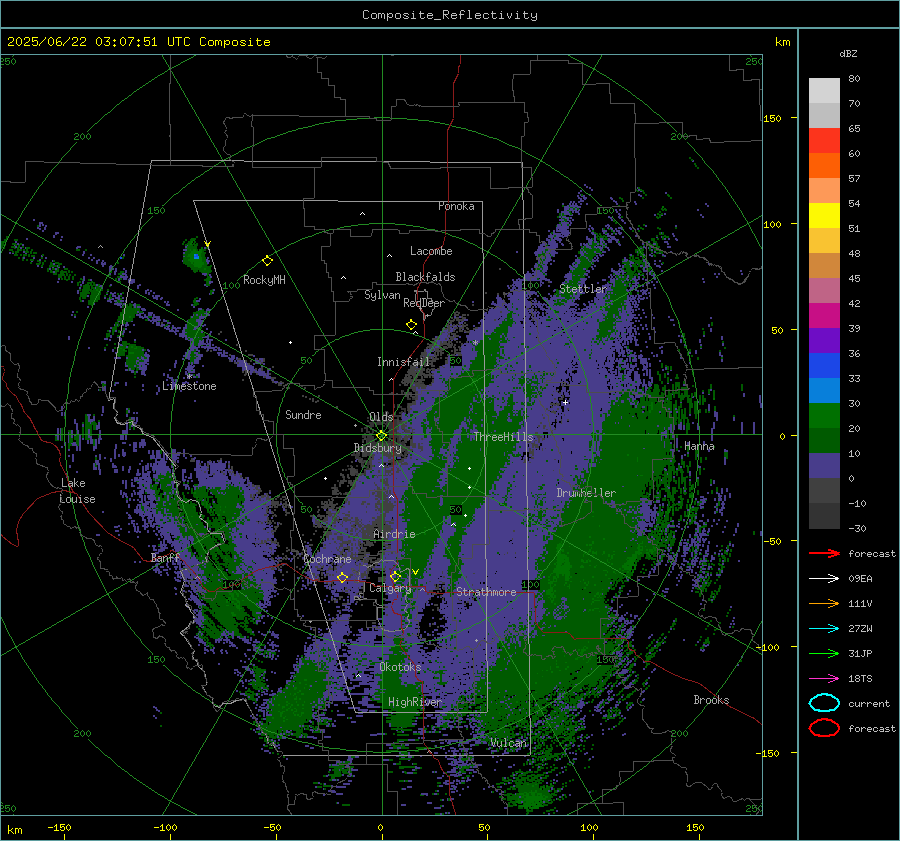Image resolution: width=900 pixels, height=841 pixels.
Task: Click the RockyMH label
Action: click(x=264, y=280)
